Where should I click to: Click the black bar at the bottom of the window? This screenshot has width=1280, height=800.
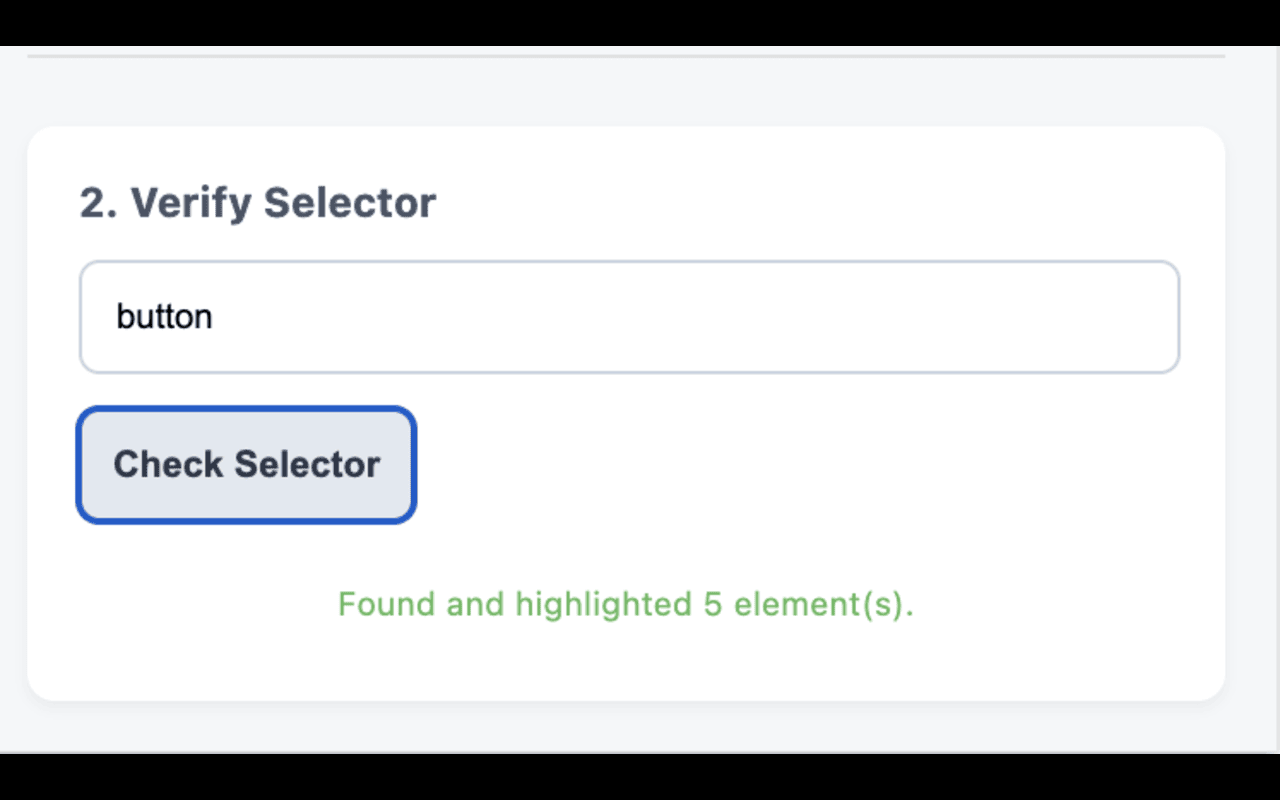(640, 777)
